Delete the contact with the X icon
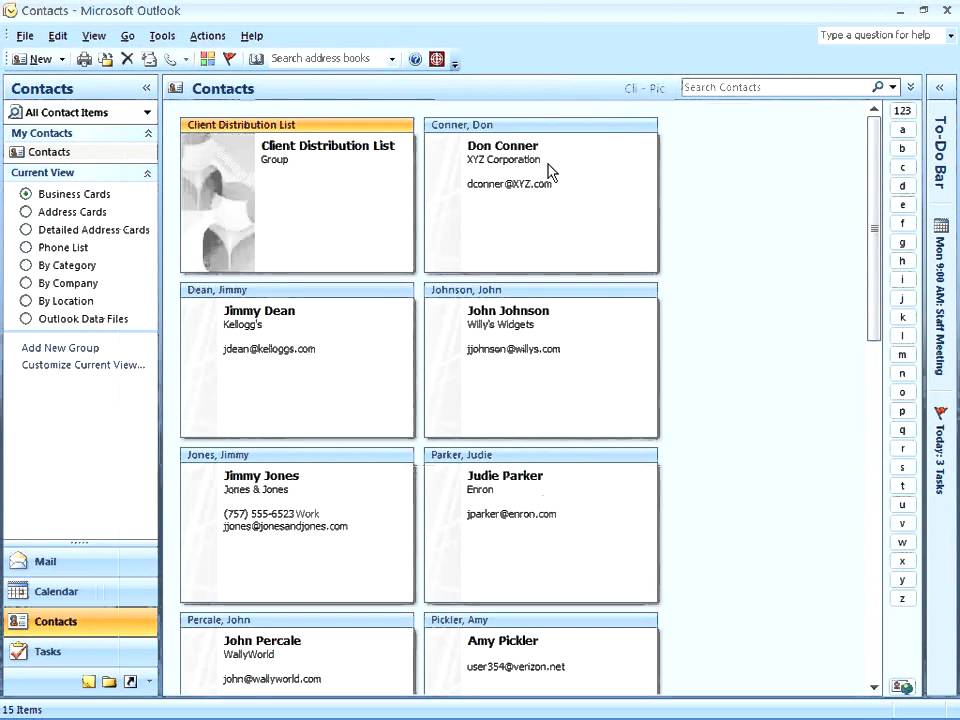 pyautogui.click(x=127, y=59)
